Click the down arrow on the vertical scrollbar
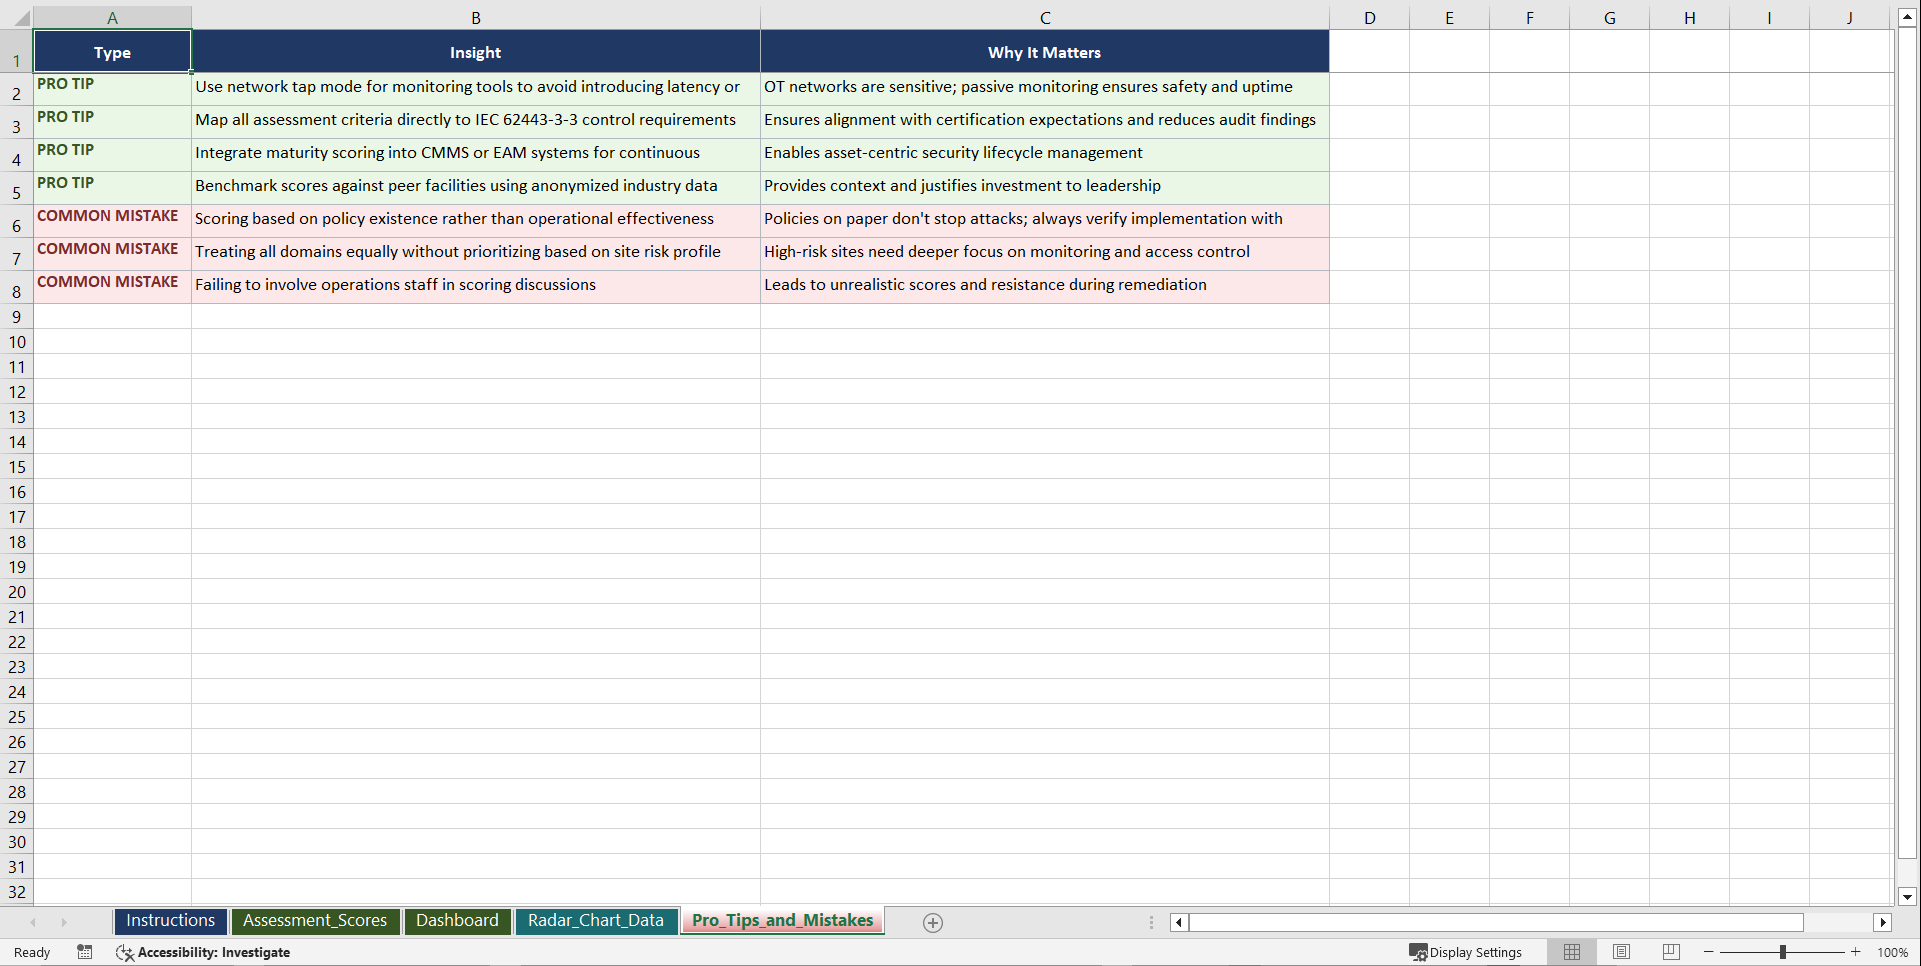The height and width of the screenshot is (966, 1921). click(1907, 897)
